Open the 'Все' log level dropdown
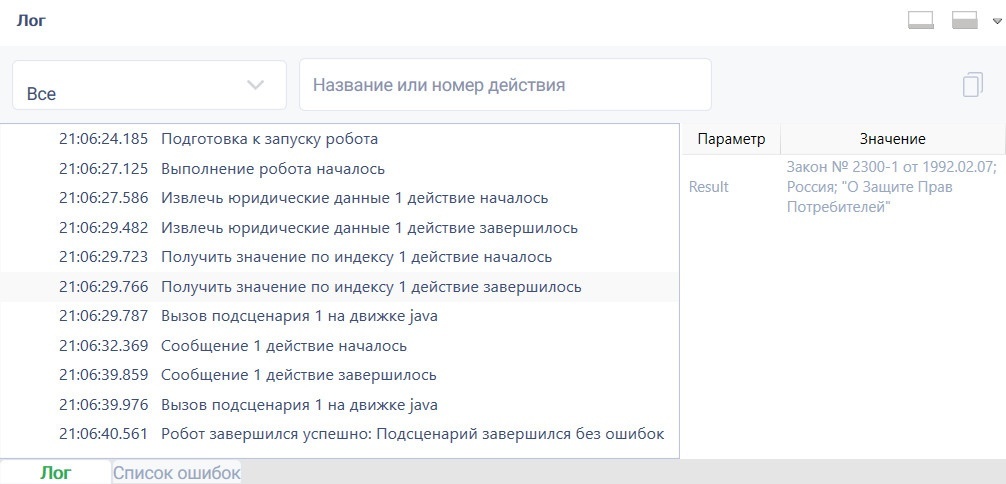This screenshot has height=484, width=1006. pos(149,85)
